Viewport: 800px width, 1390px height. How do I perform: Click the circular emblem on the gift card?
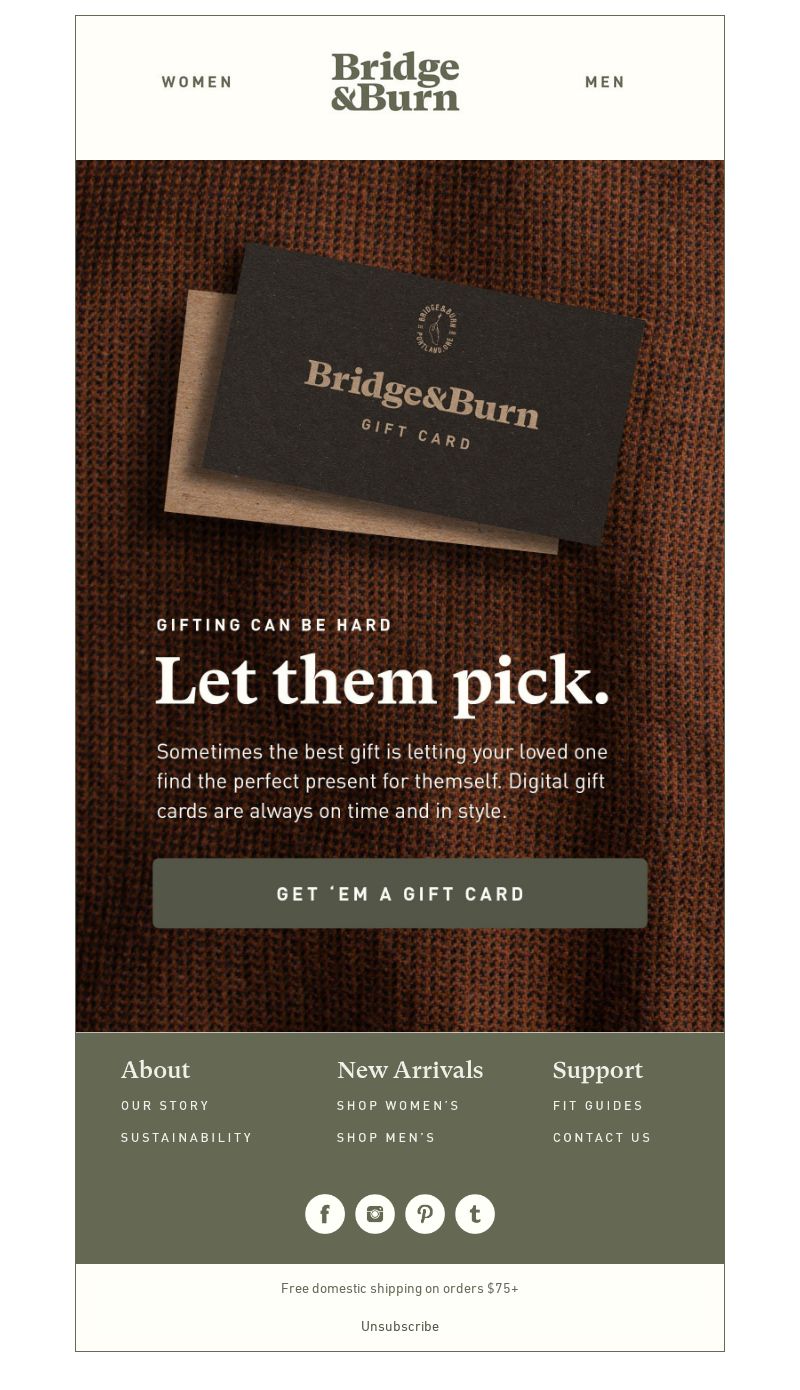point(437,326)
